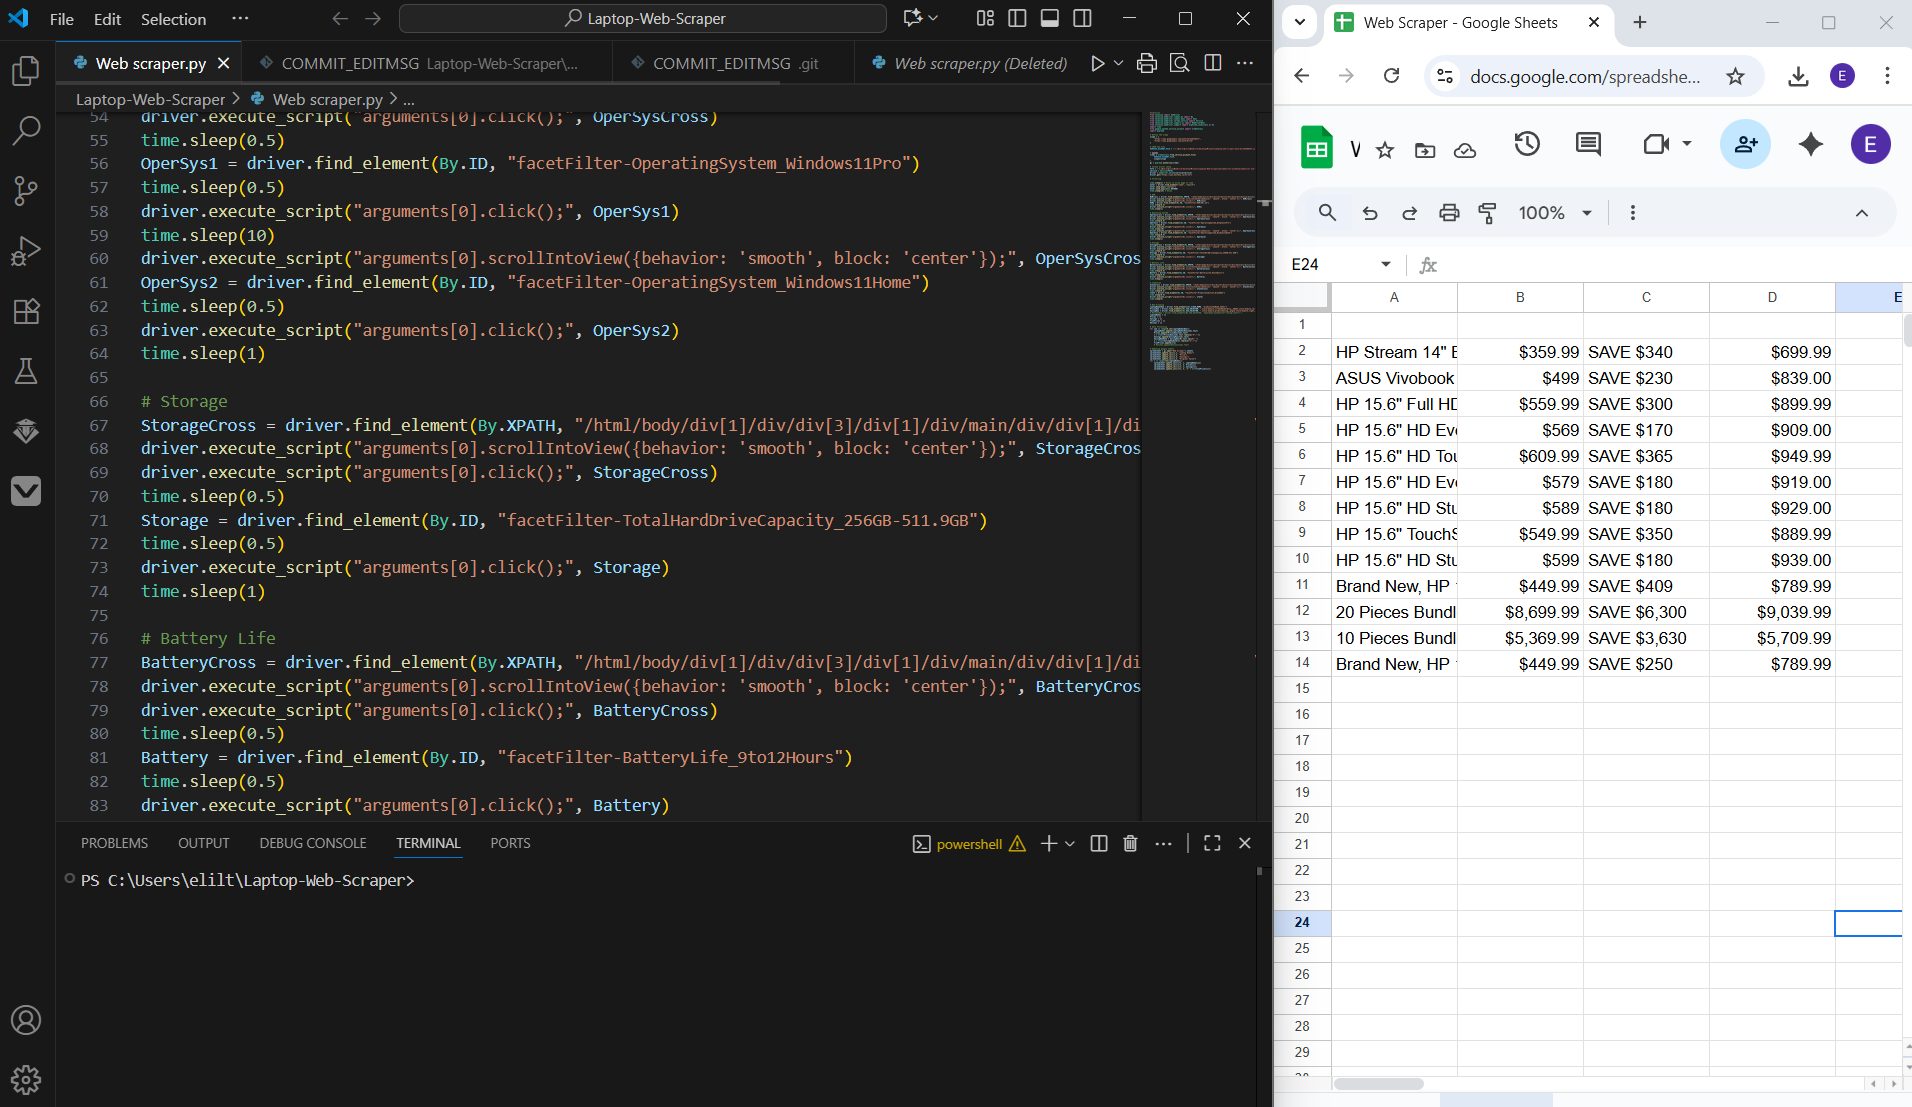The image size is (1912, 1107).
Task: Close the terminal panel
Action: coord(1245,843)
